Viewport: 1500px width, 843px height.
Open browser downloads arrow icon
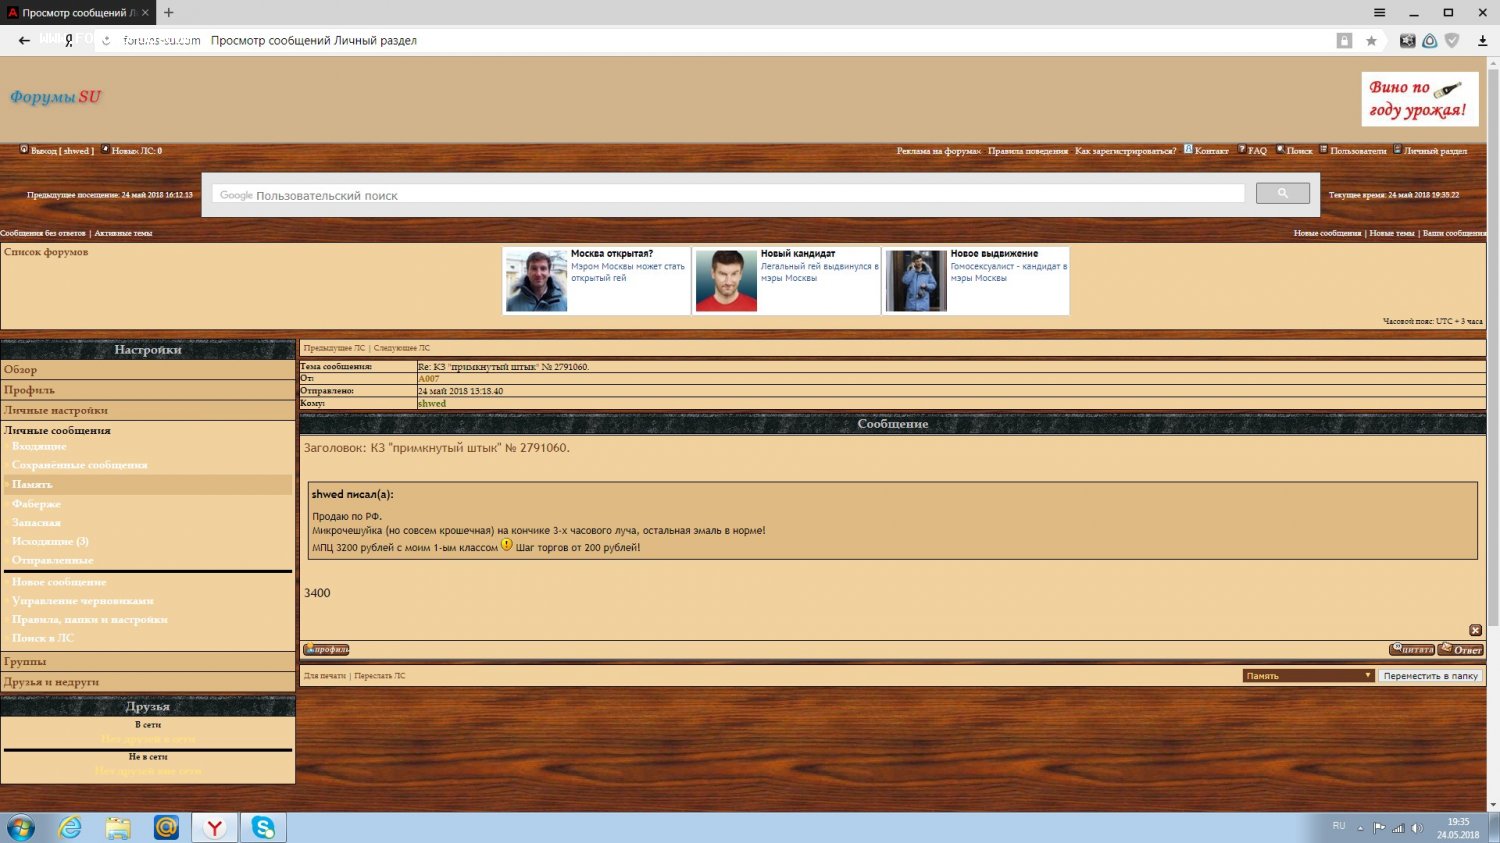point(1482,41)
